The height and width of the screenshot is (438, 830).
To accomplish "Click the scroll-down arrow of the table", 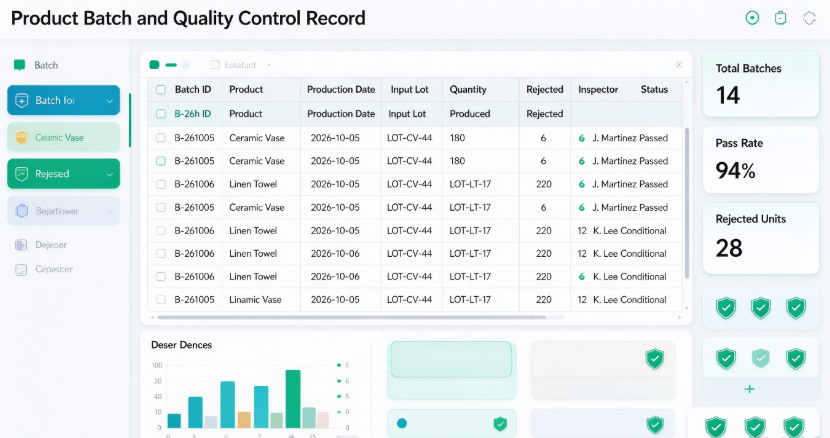I will pyautogui.click(x=687, y=308).
